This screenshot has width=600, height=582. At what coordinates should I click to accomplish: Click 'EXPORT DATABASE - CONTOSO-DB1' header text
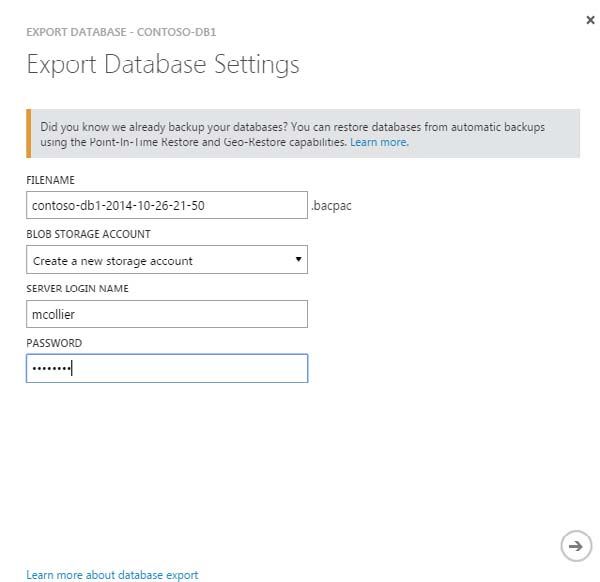(121, 32)
